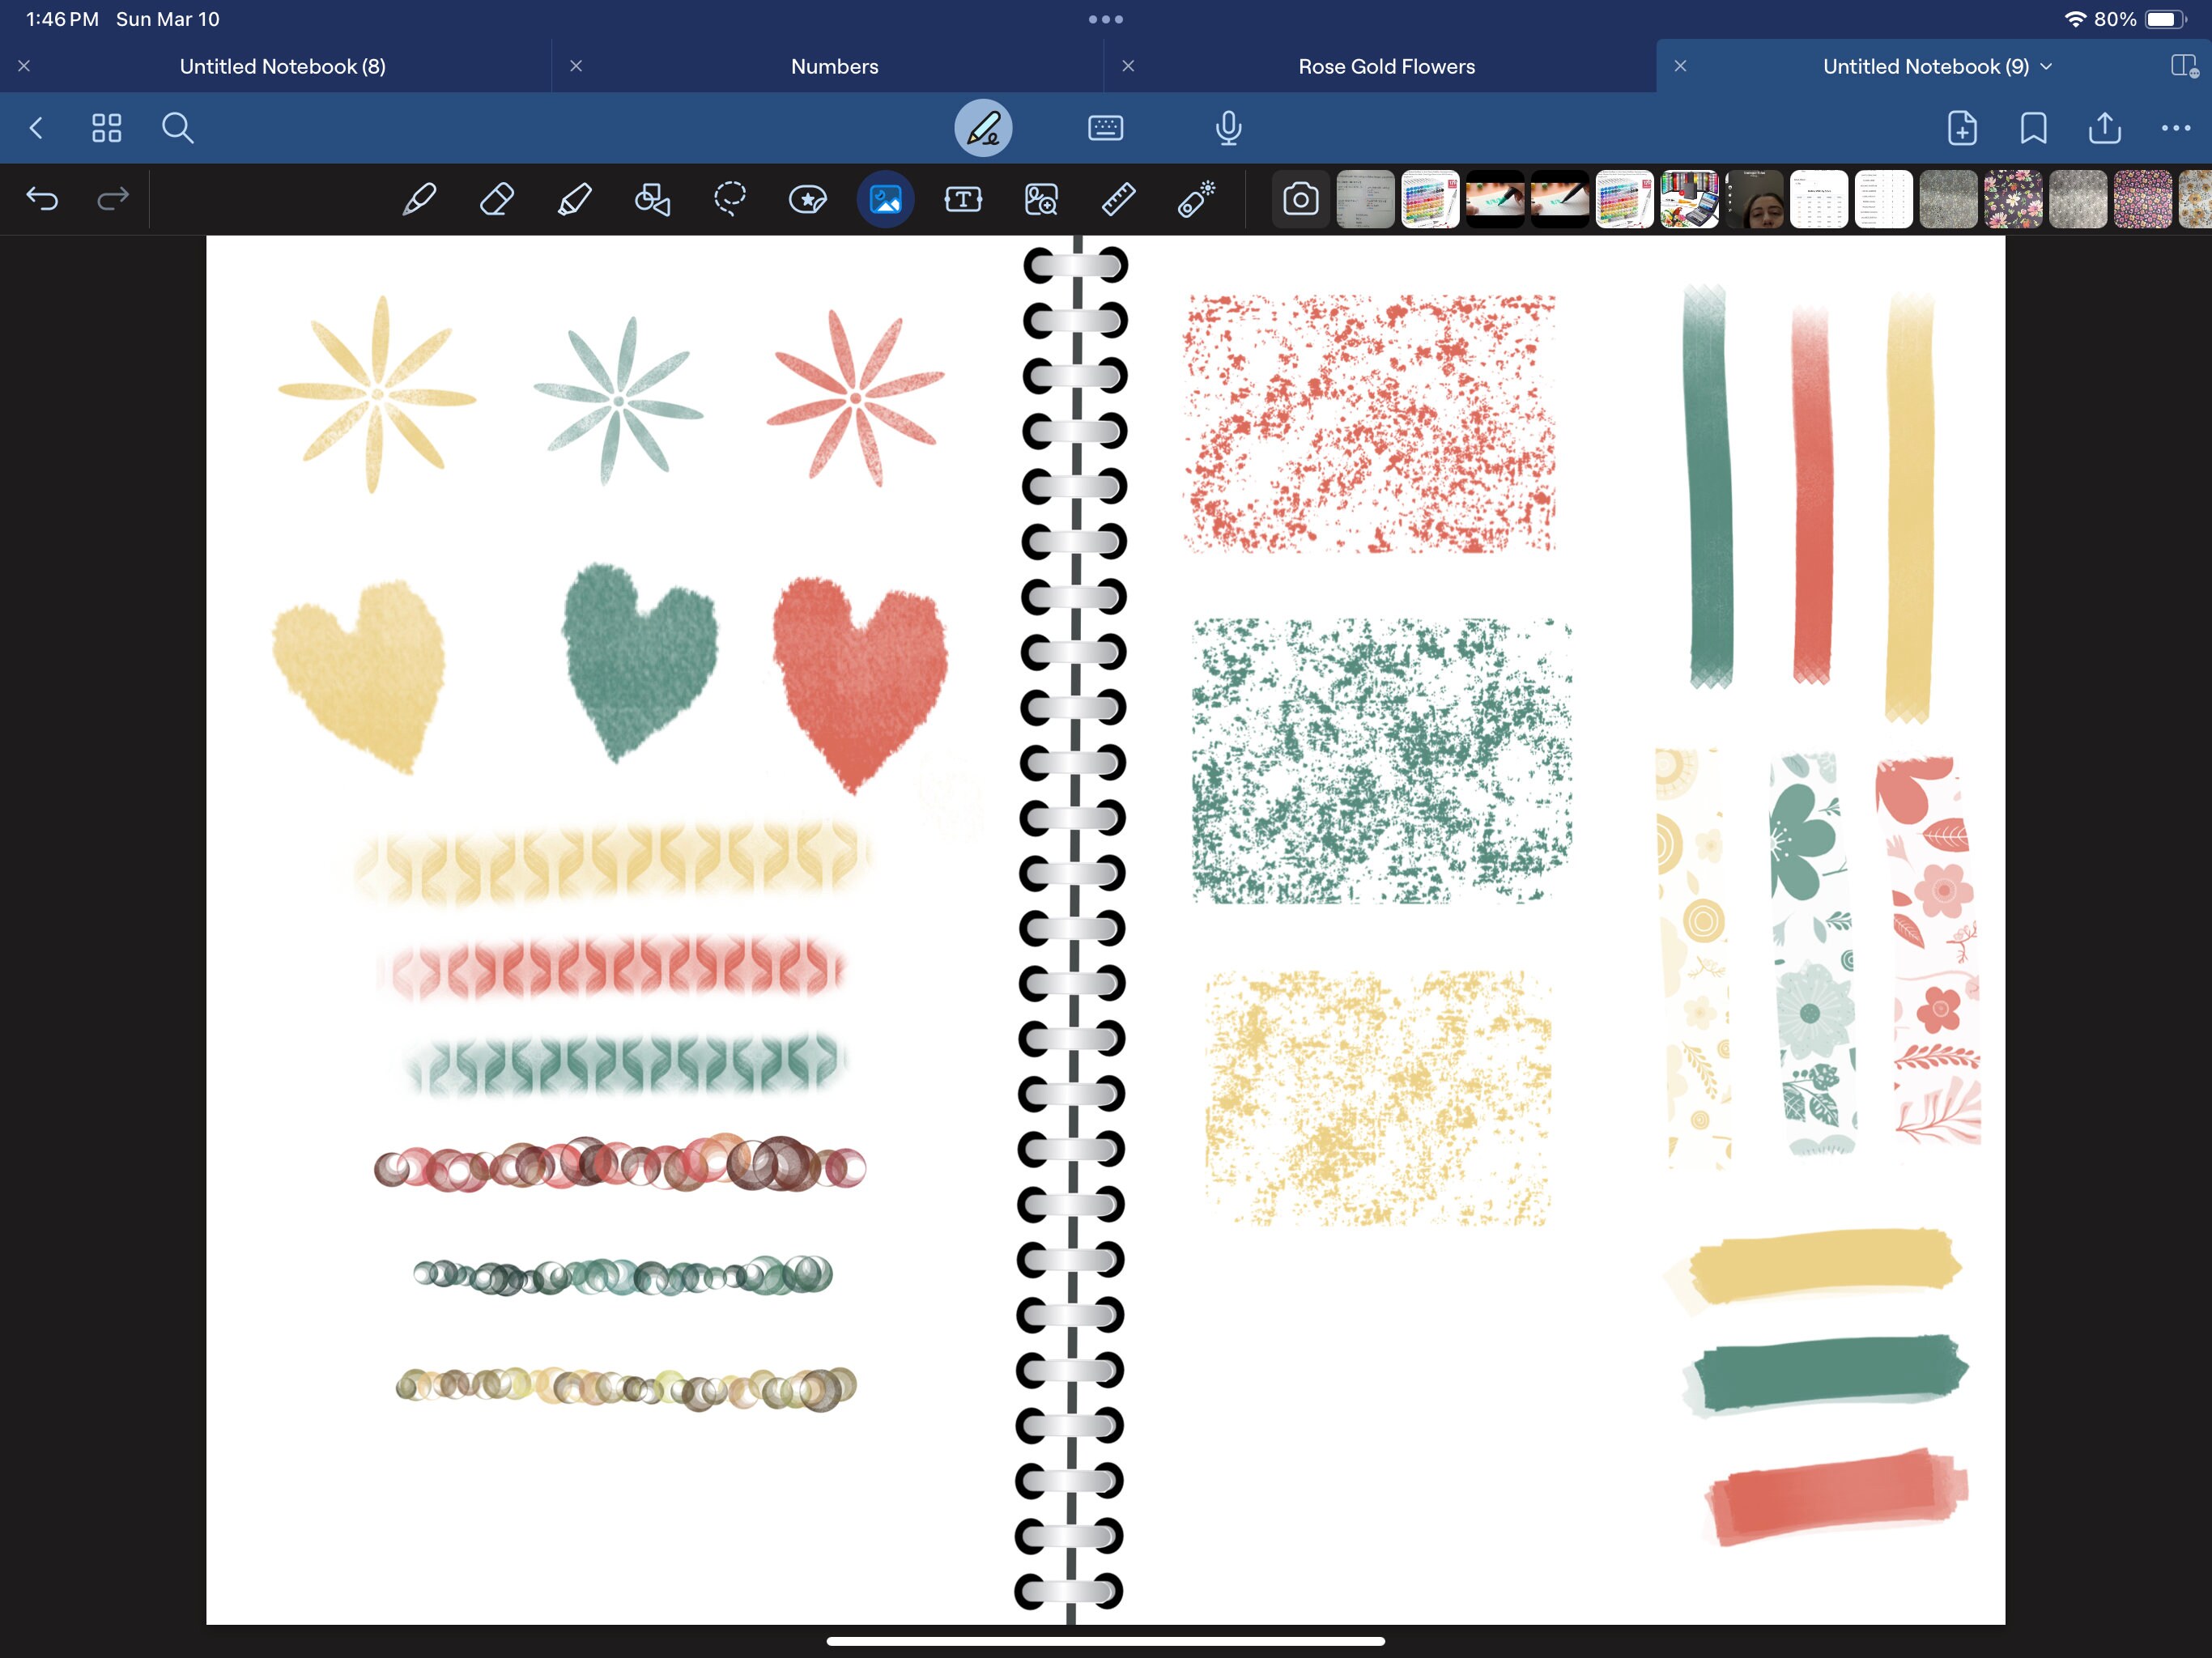Viewport: 2212px width, 1658px height.
Task: Redo the last action
Action: tap(112, 199)
